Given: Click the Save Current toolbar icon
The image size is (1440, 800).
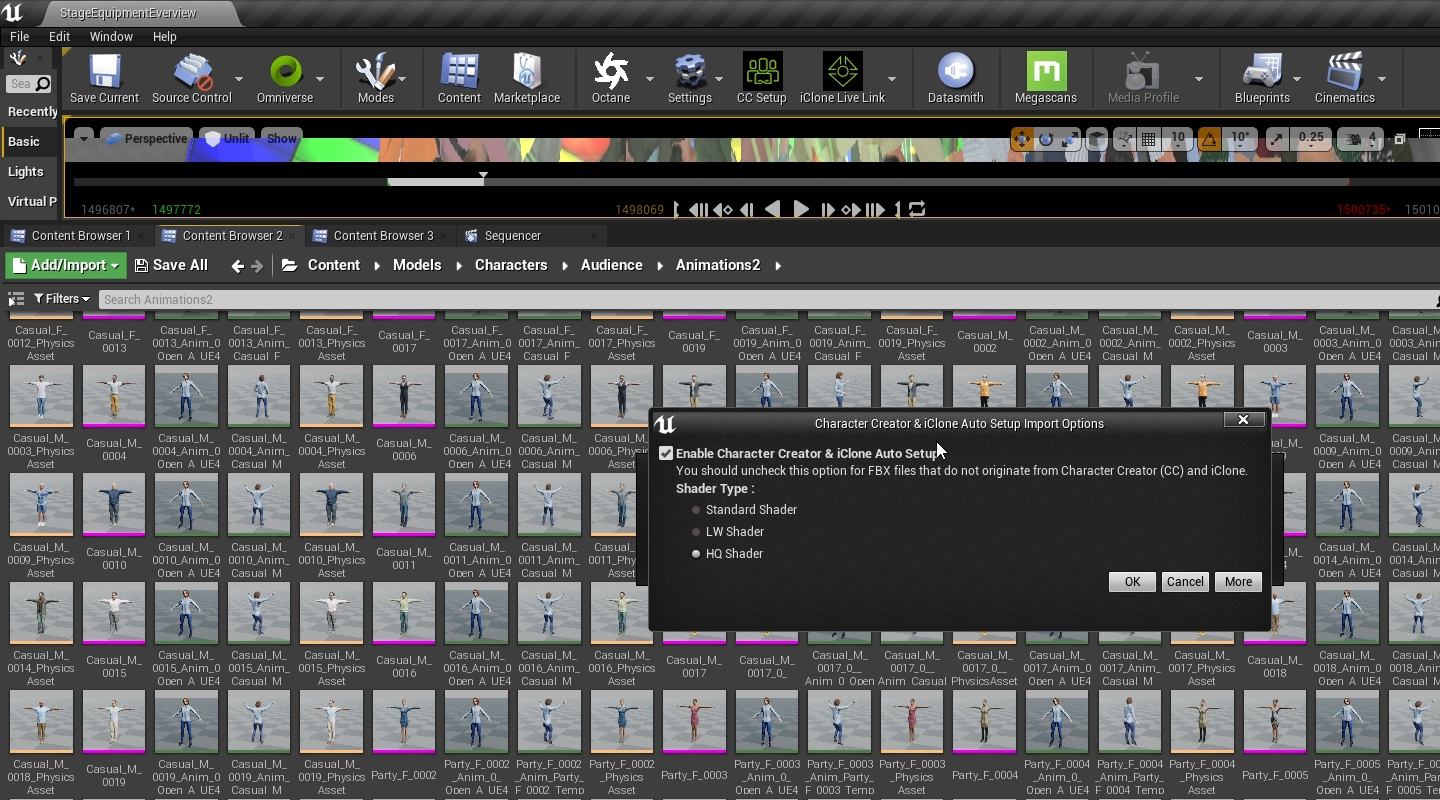Looking at the screenshot, I should (x=104, y=78).
